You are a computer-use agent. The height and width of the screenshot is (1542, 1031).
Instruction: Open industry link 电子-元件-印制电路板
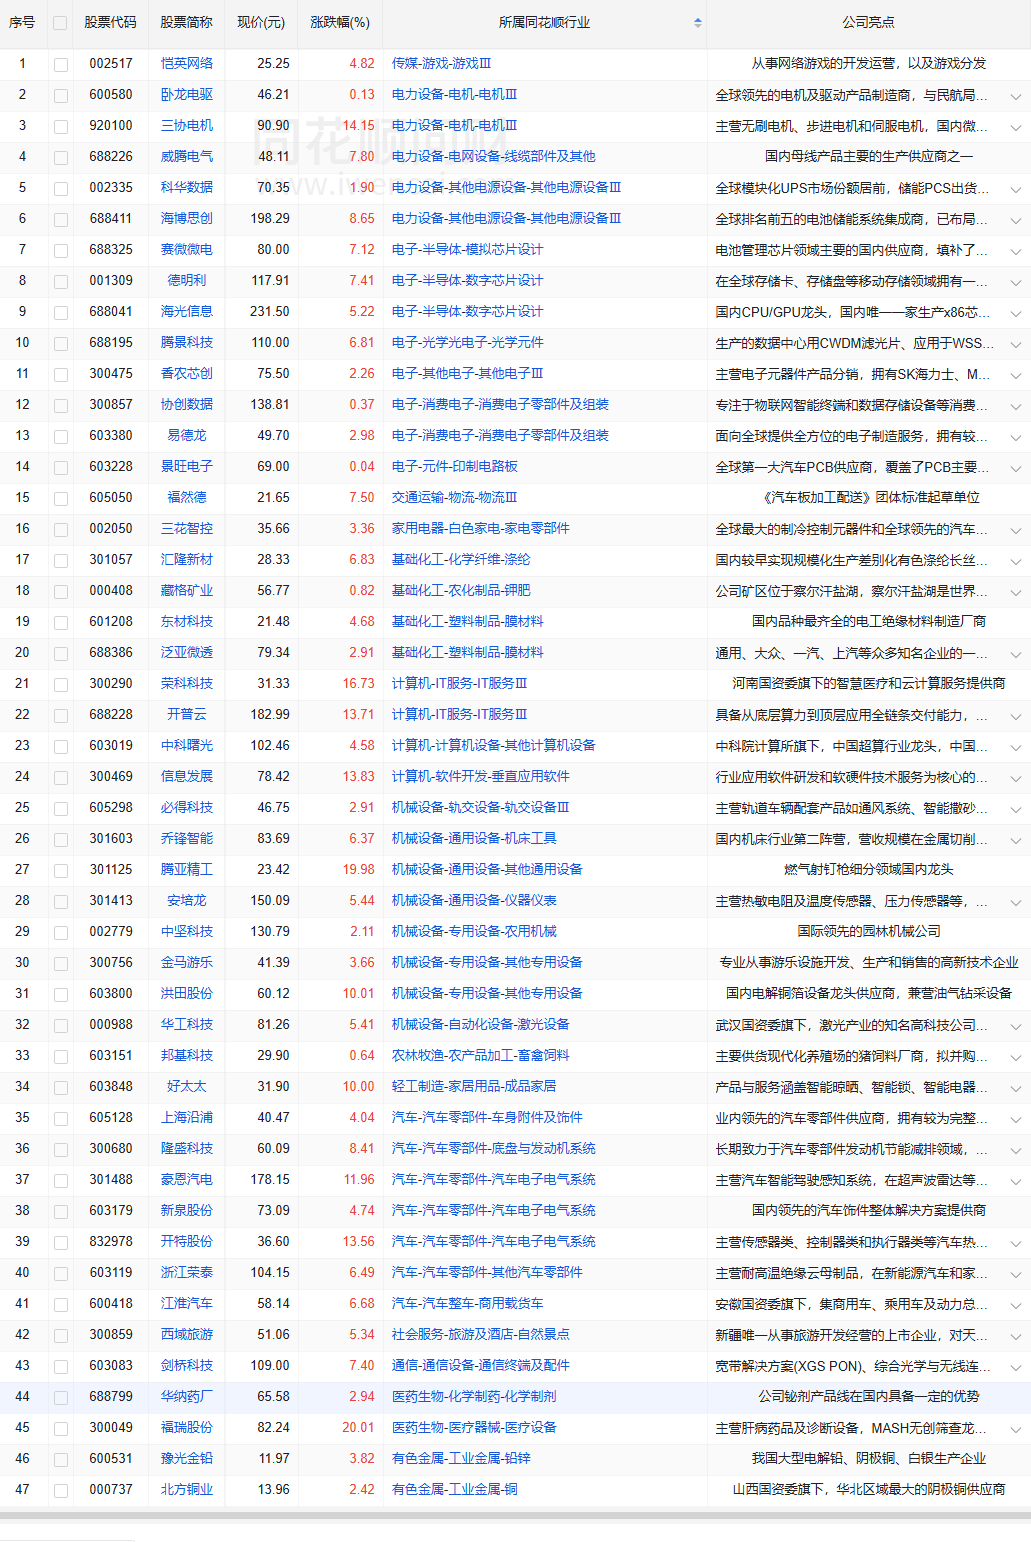[x=455, y=466]
